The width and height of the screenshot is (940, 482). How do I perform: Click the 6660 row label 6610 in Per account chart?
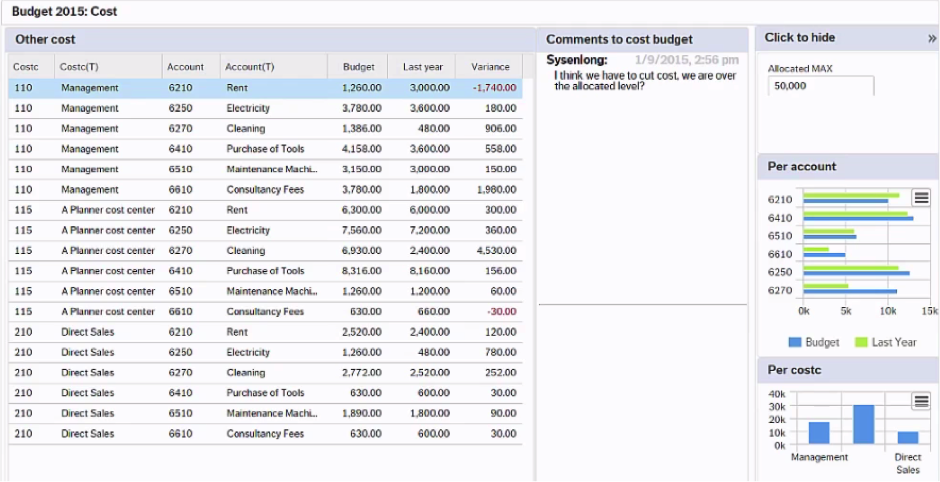(x=780, y=255)
